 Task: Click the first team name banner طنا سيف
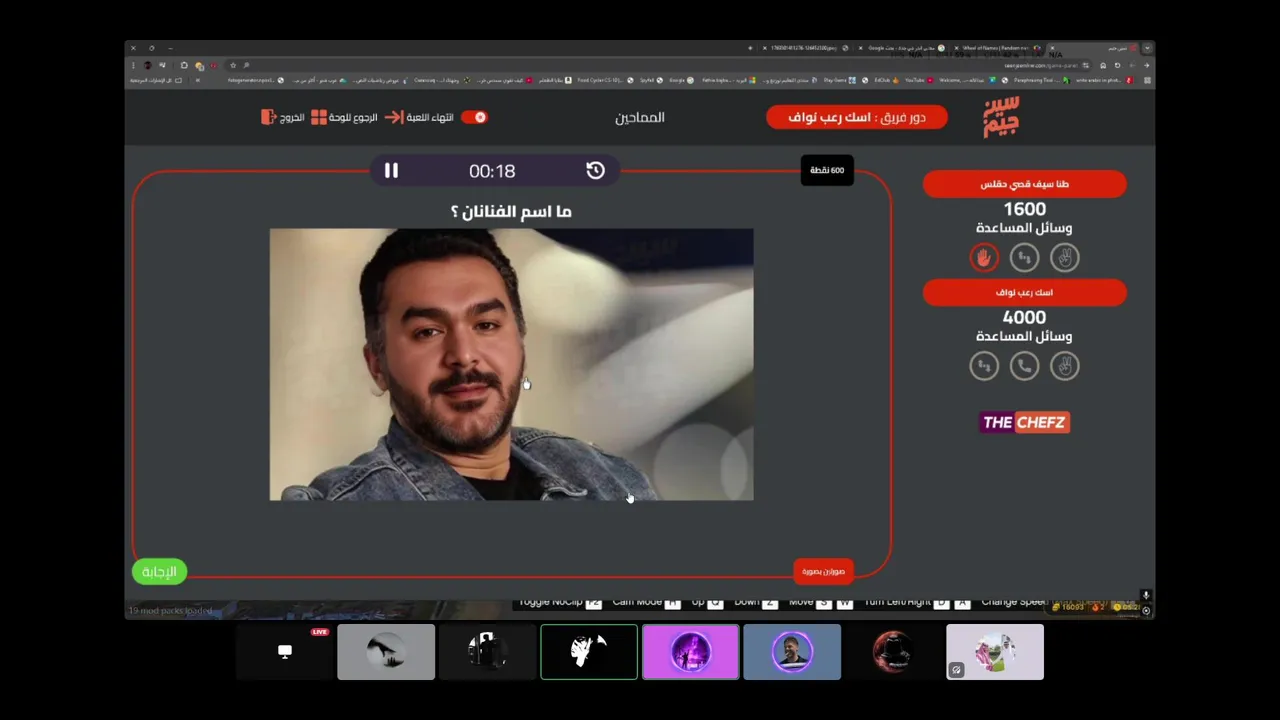pyautogui.click(x=1024, y=184)
